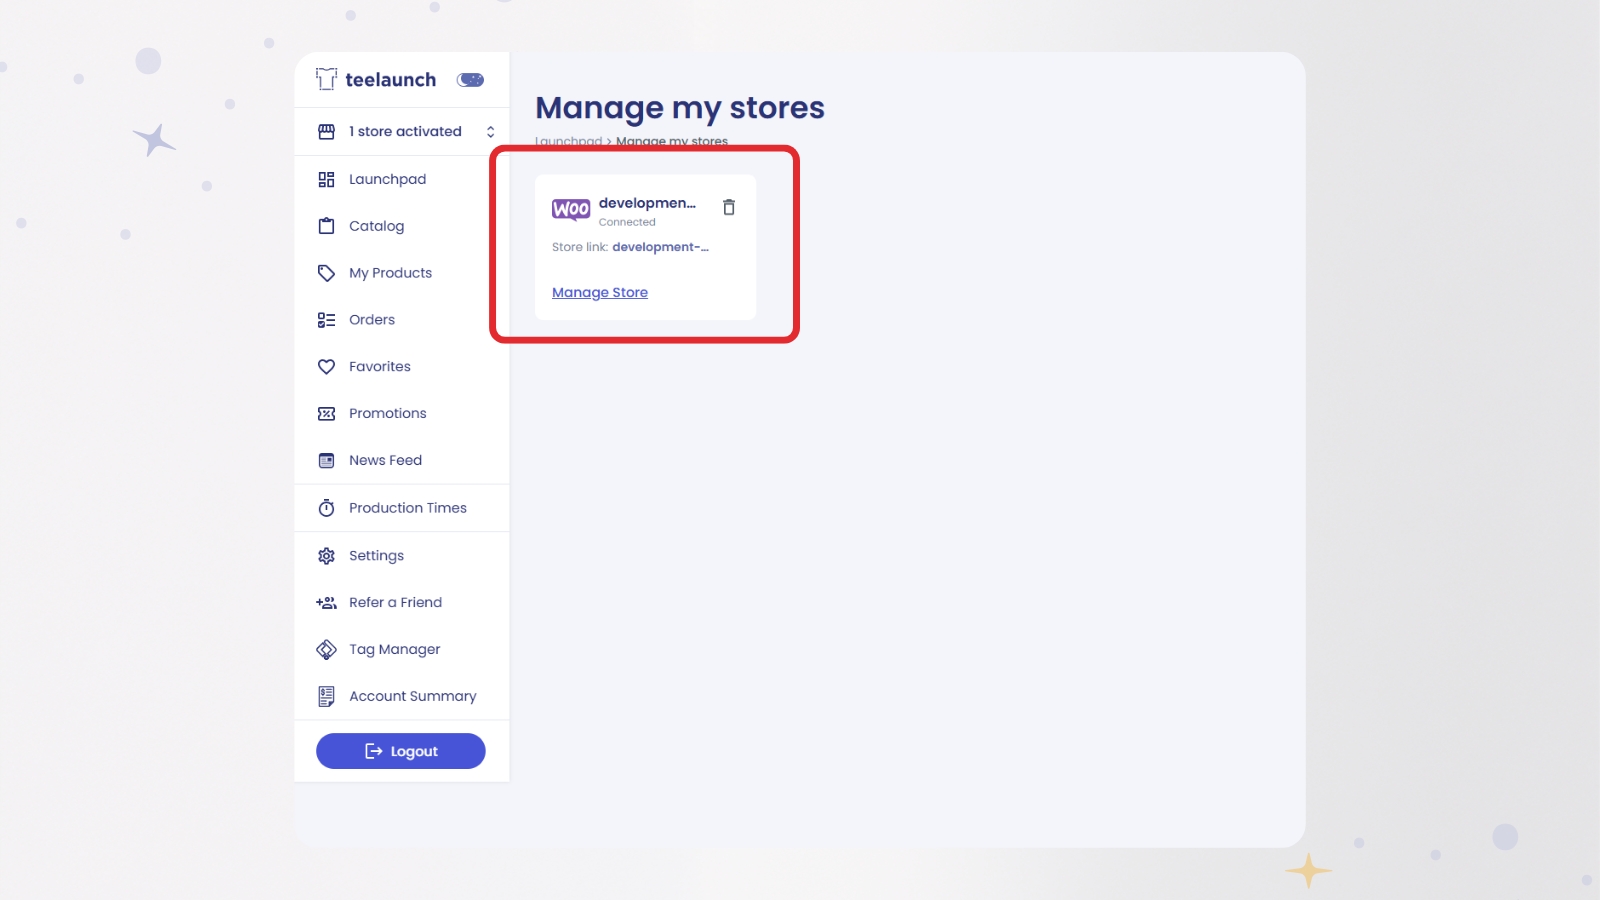Click the Manage my stores heading

coord(680,108)
